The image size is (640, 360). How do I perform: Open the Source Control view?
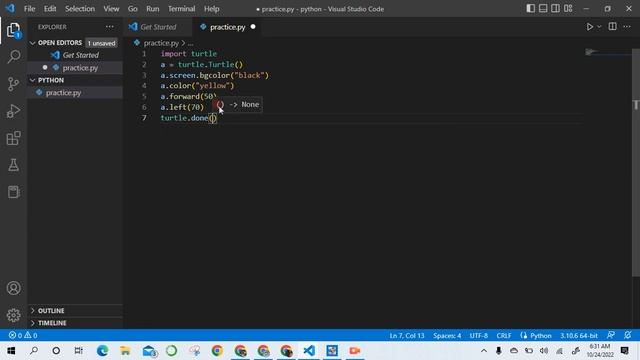pos(13,84)
